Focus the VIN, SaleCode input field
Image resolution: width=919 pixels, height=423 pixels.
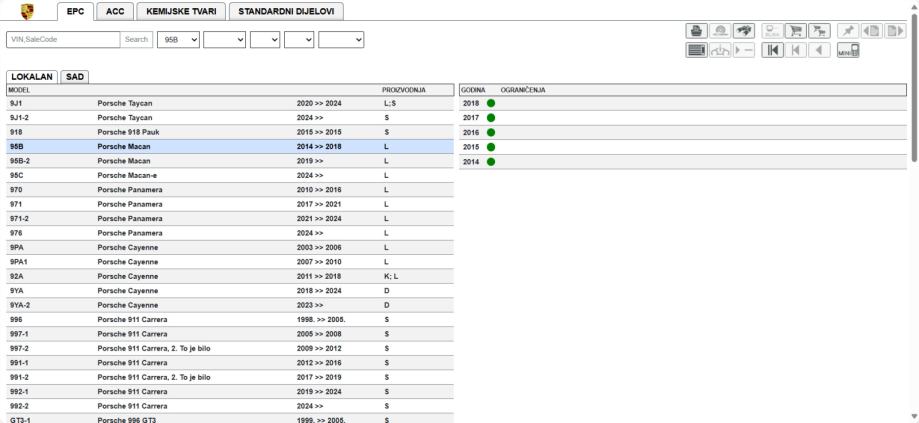tap(63, 39)
